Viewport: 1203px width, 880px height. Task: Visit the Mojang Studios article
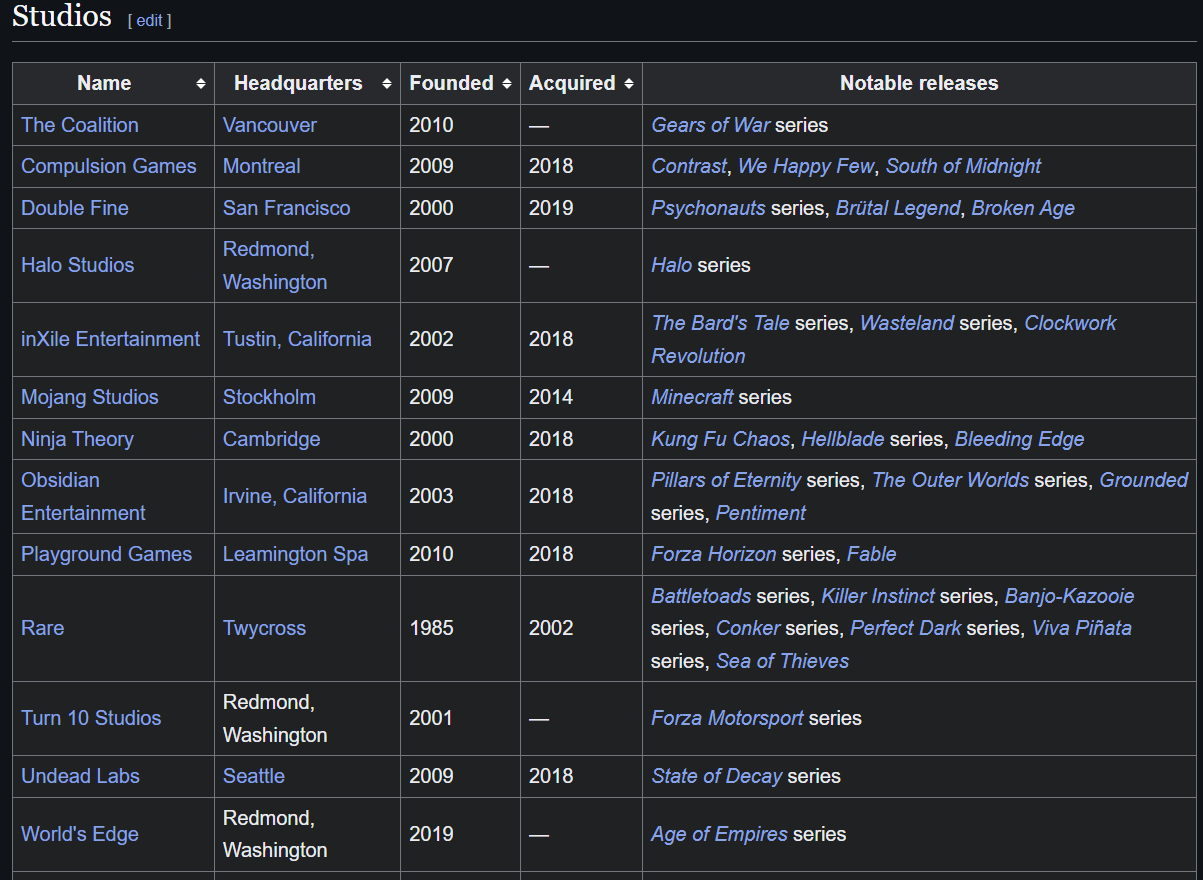[90, 397]
